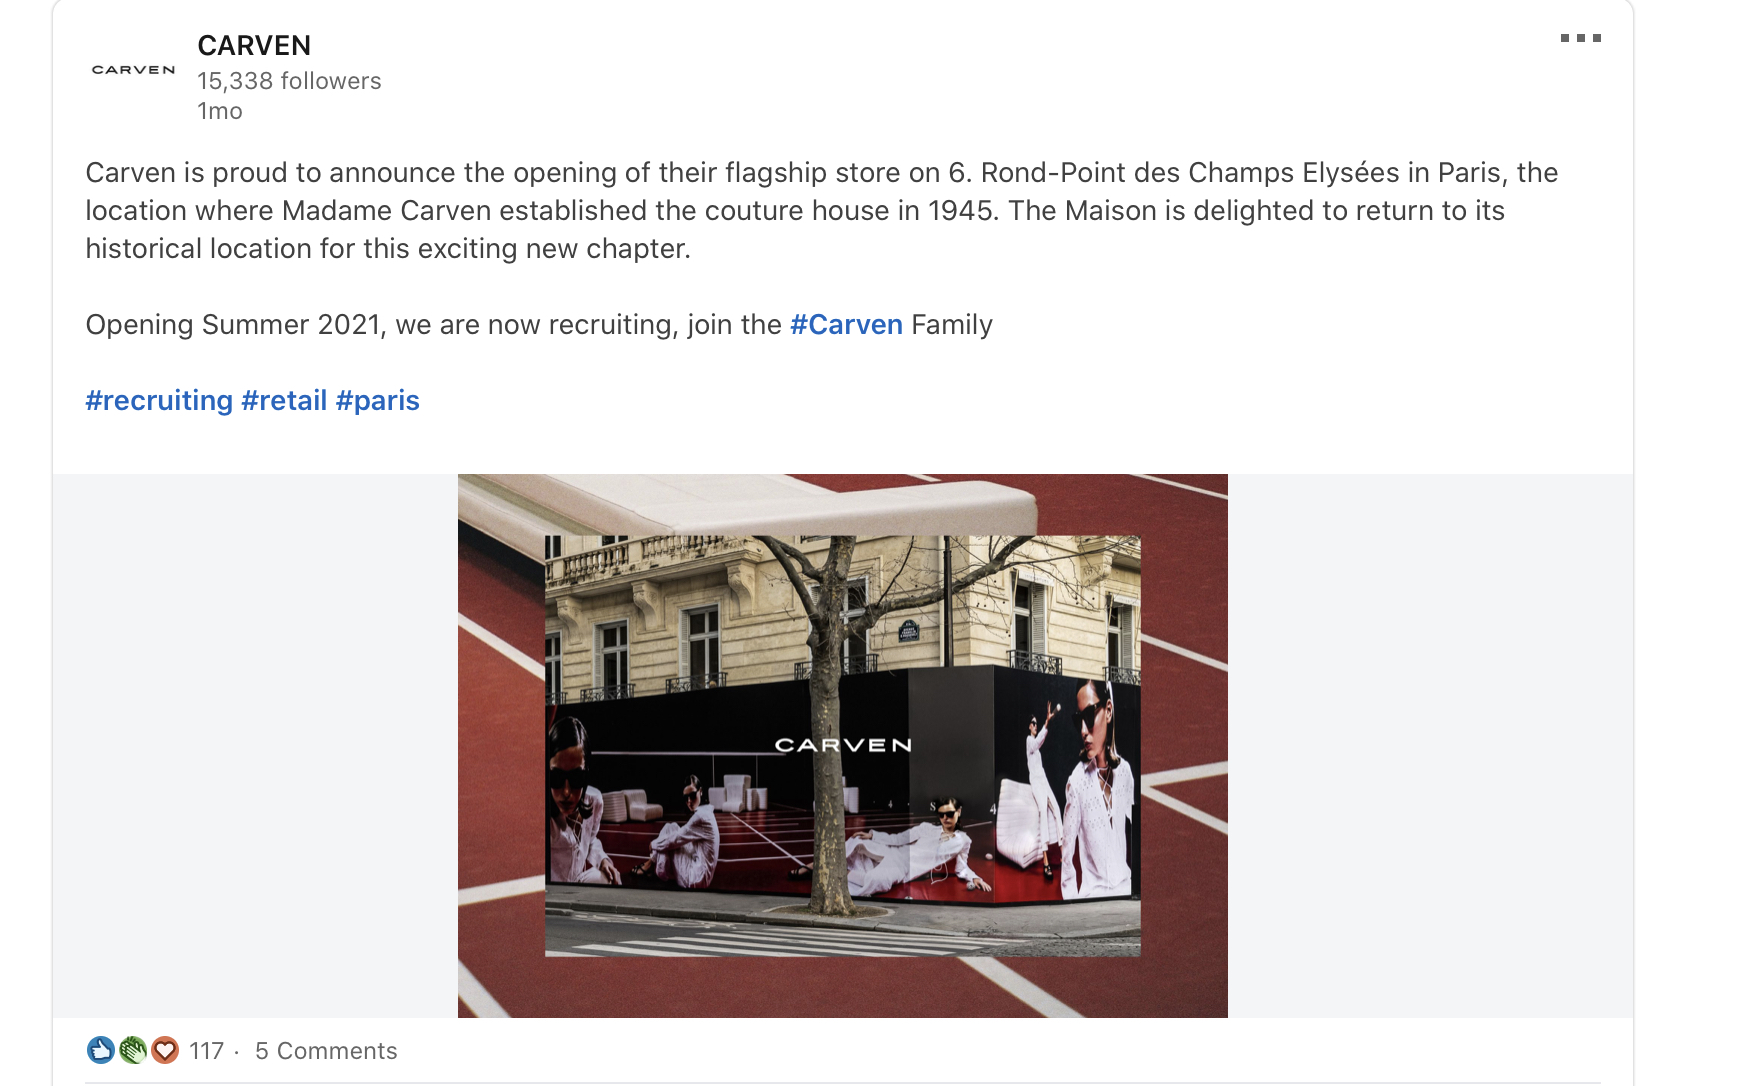View the 117 reactions list
This screenshot has height=1086, width=1756.
coord(206,1051)
